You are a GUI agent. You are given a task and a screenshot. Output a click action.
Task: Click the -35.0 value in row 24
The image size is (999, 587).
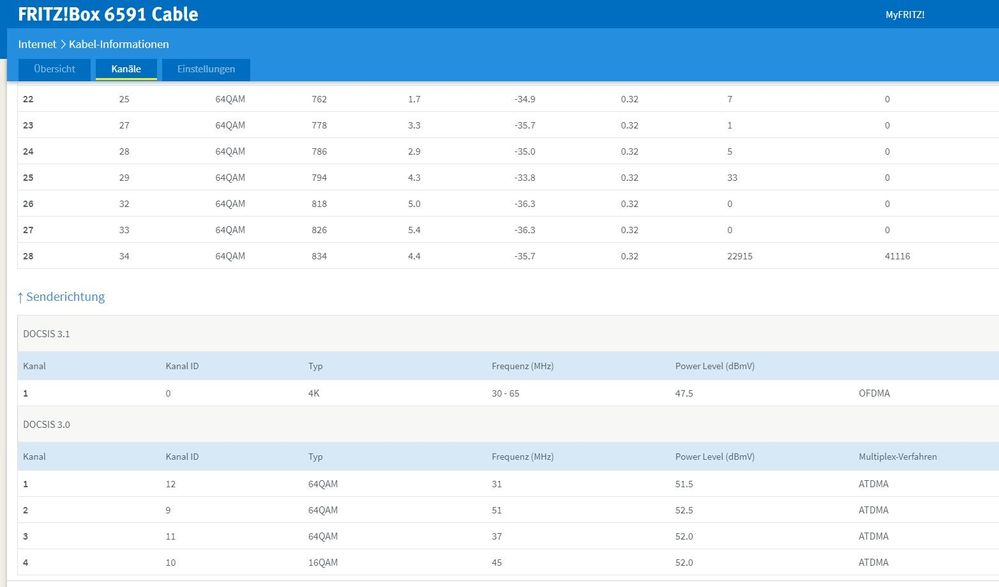click(x=525, y=152)
